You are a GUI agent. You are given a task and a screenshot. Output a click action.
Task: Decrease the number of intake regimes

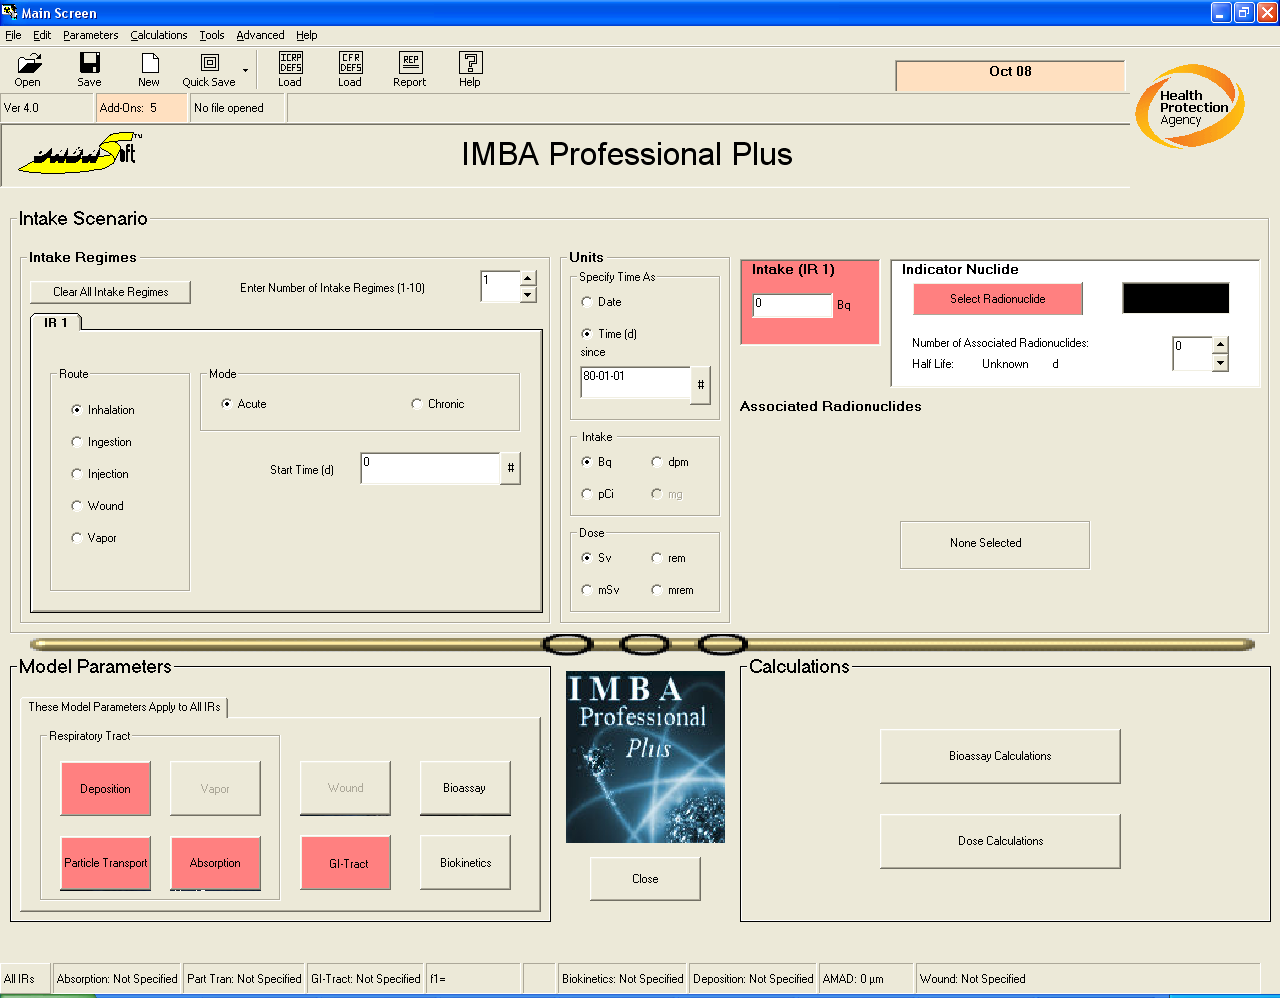[528, 294]
